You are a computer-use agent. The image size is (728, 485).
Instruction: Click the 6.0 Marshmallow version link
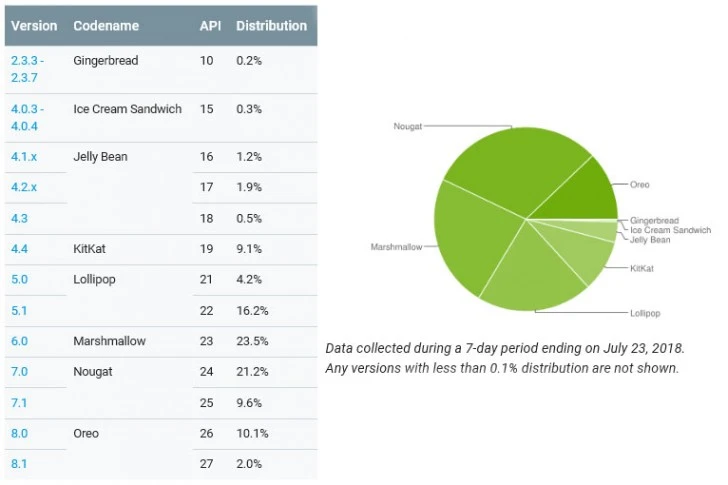(x=19, y=341)
